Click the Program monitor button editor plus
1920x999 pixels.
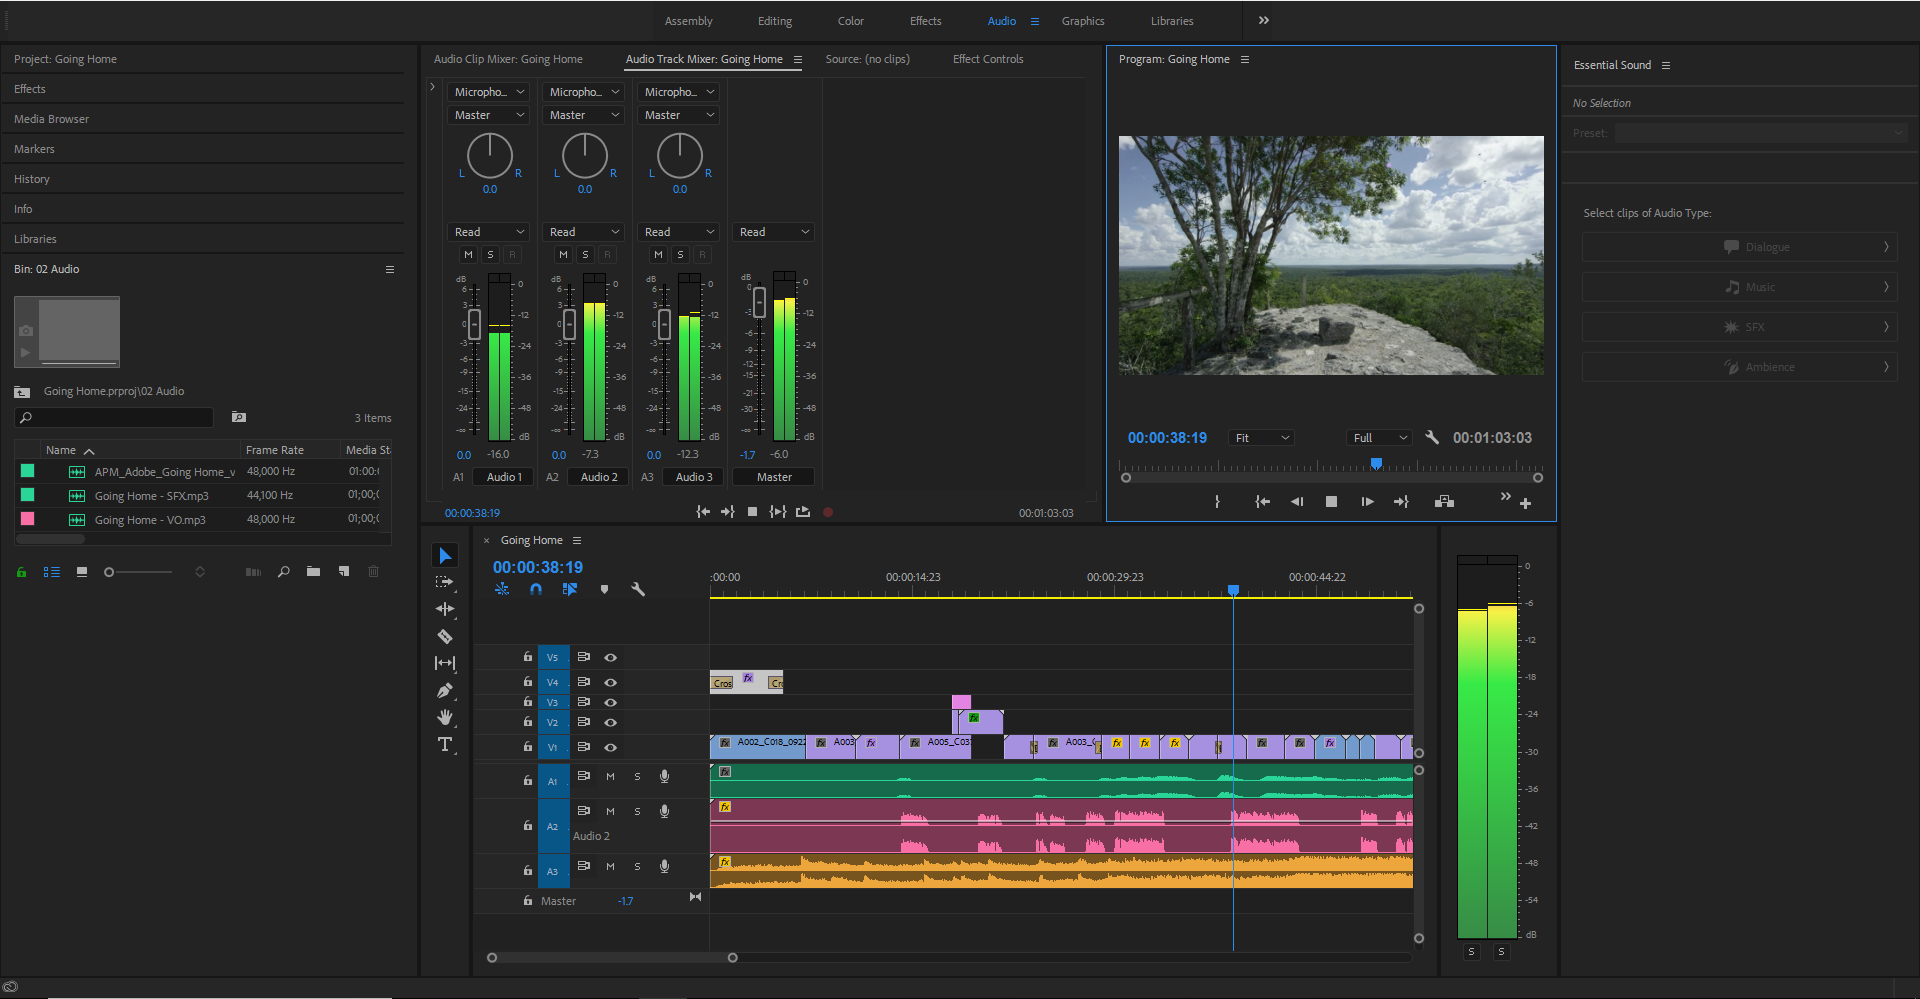coord(1526,503)
